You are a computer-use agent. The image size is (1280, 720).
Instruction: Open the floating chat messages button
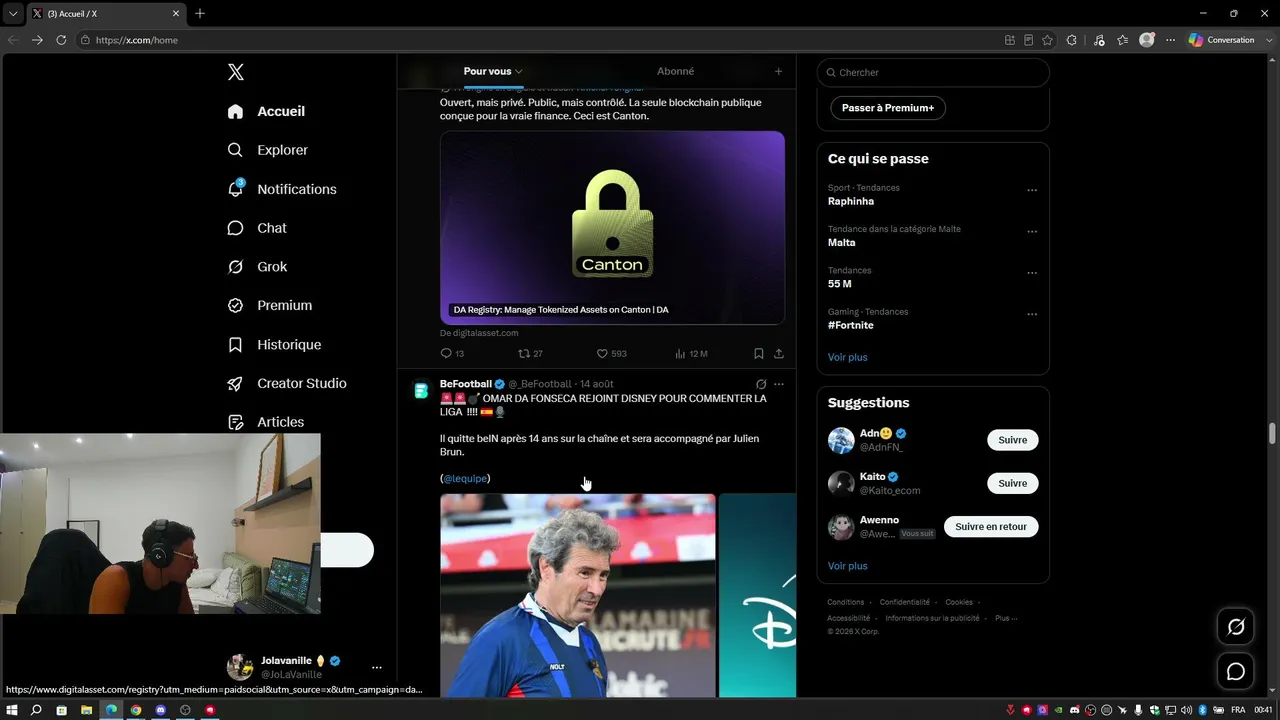(x=1236, y=672)
